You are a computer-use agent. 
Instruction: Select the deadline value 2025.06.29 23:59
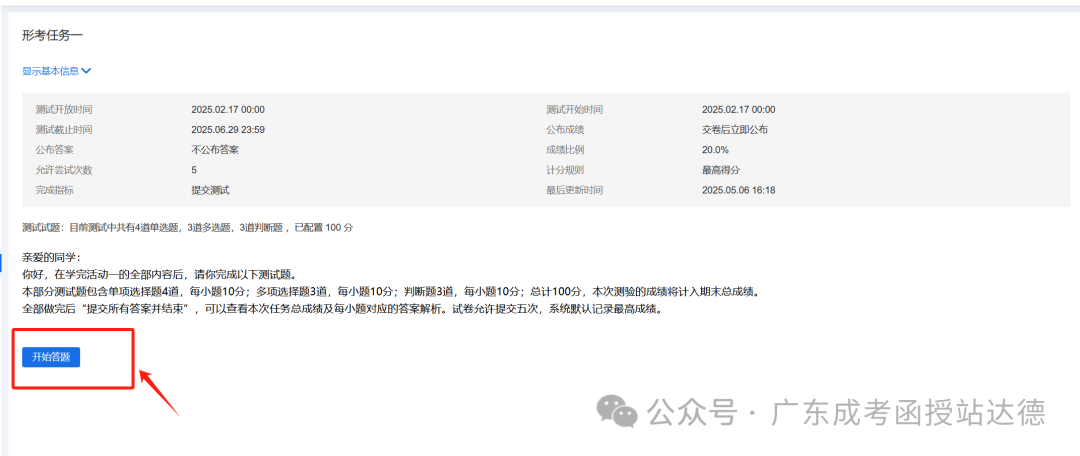[x=228, y=129]
